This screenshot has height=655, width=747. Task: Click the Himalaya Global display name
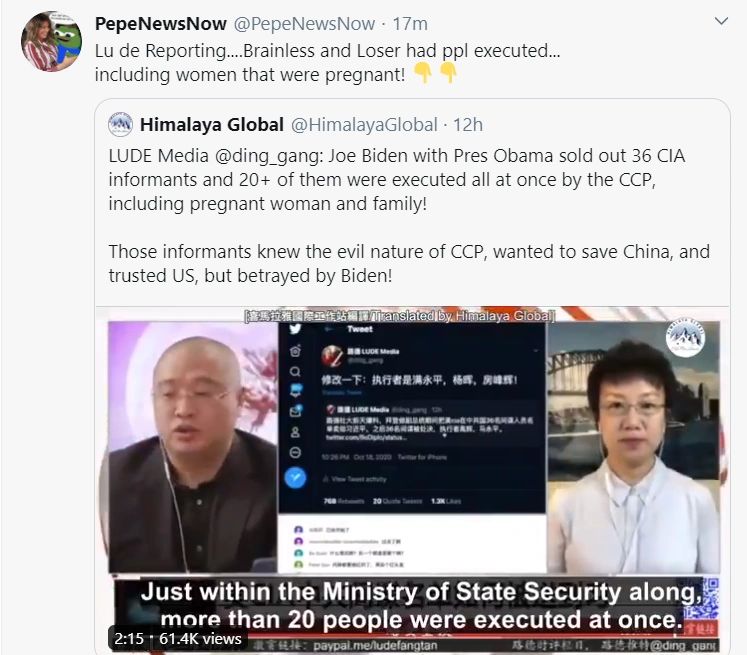tap(212, 125)
